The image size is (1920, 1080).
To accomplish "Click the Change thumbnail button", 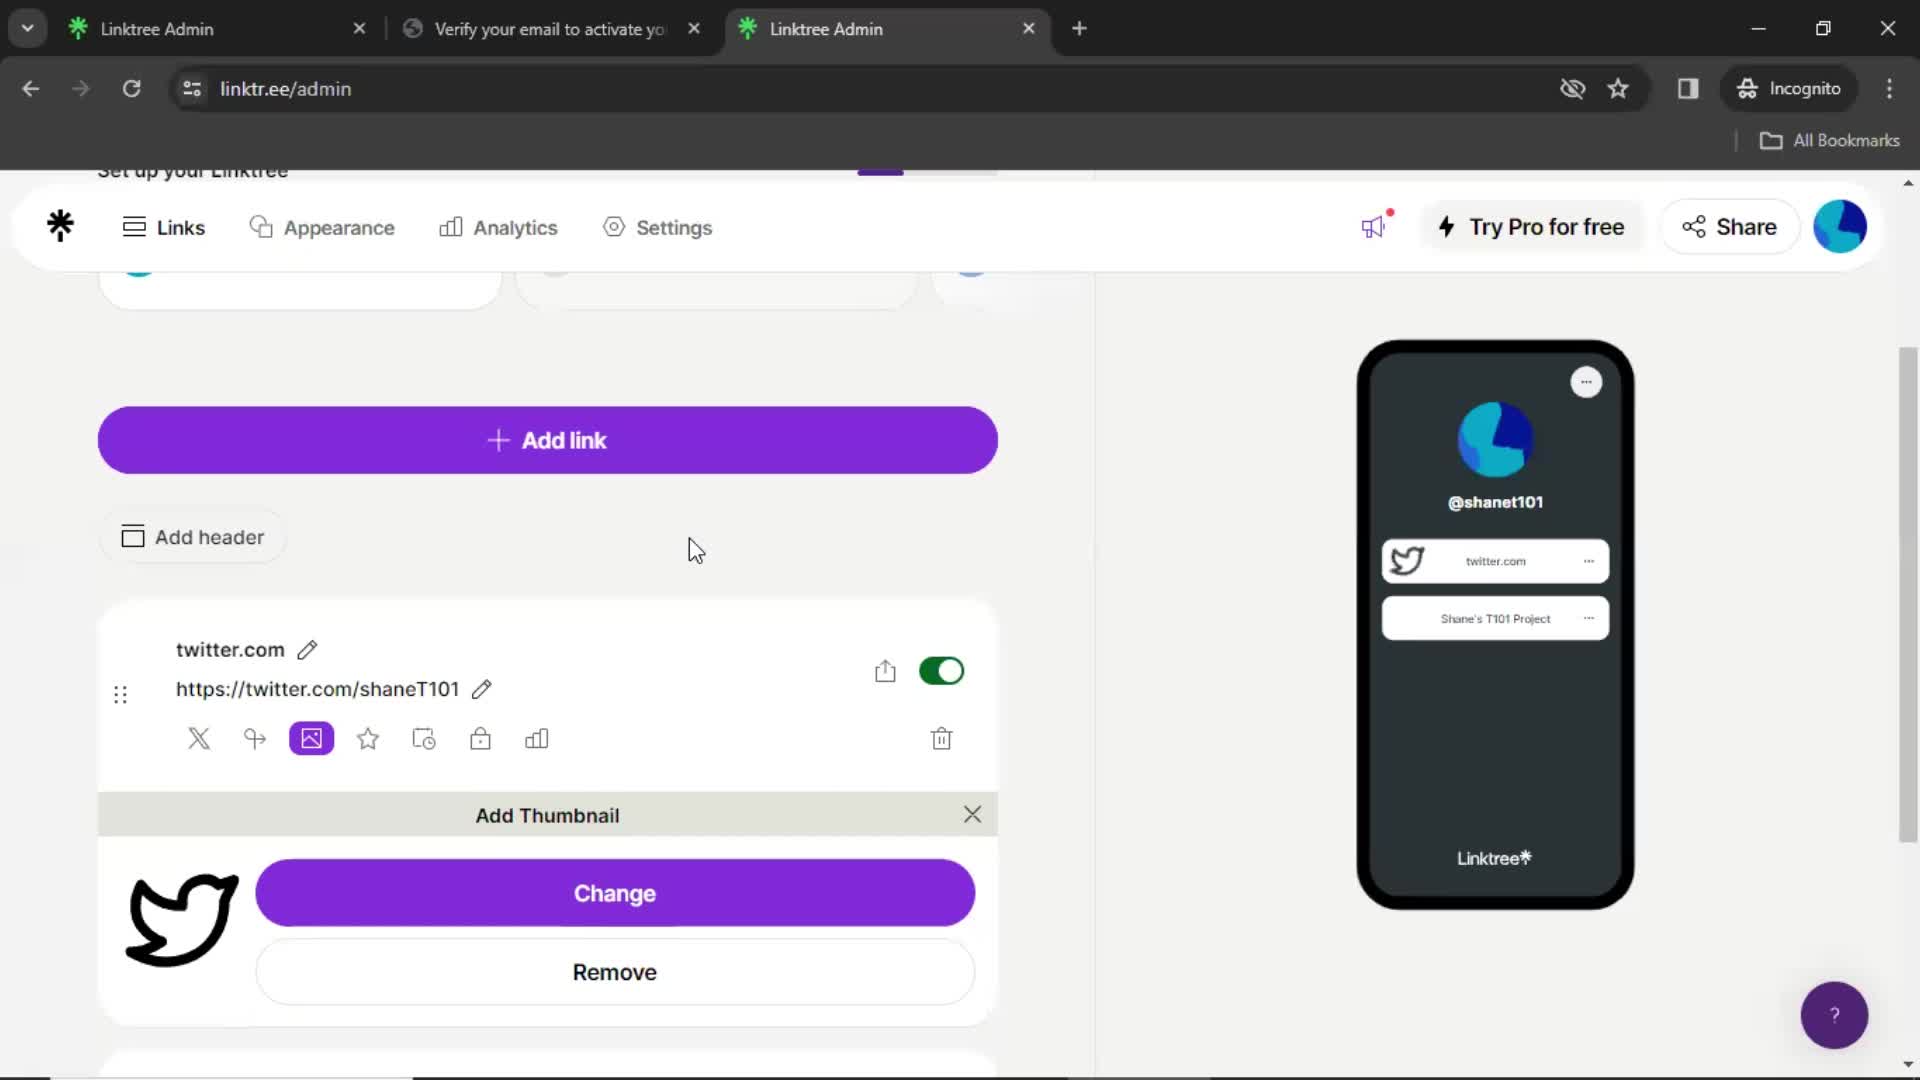I will 615,893.
